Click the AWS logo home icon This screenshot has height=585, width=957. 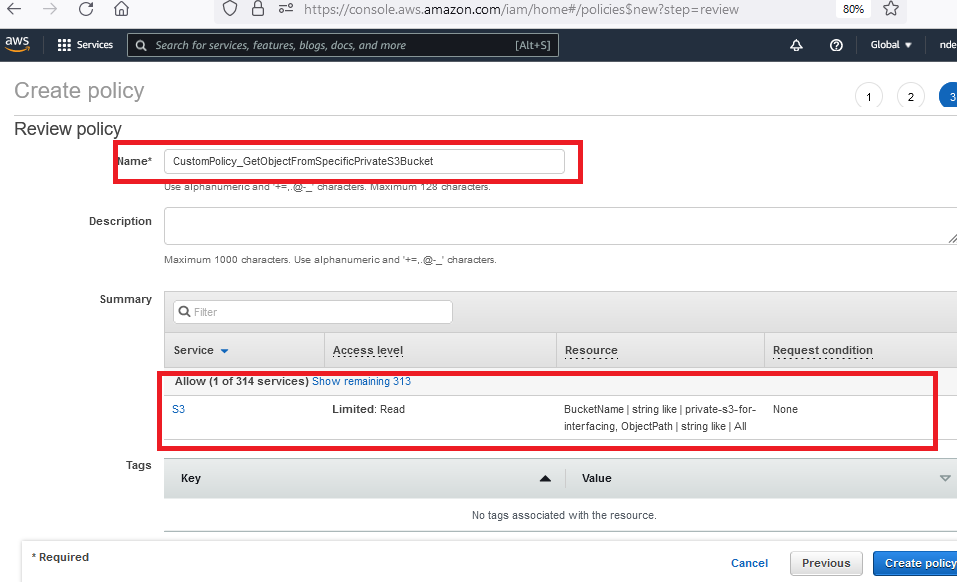[19, 44]
